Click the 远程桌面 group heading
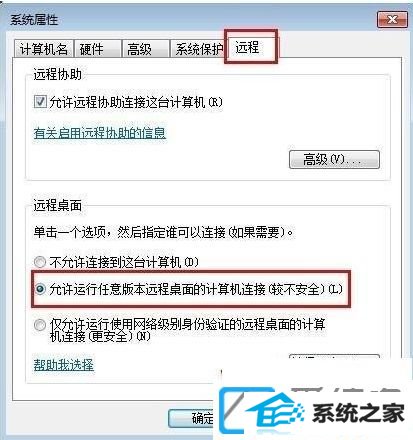This screenshot has width=413, height=440. click(57, 205)
